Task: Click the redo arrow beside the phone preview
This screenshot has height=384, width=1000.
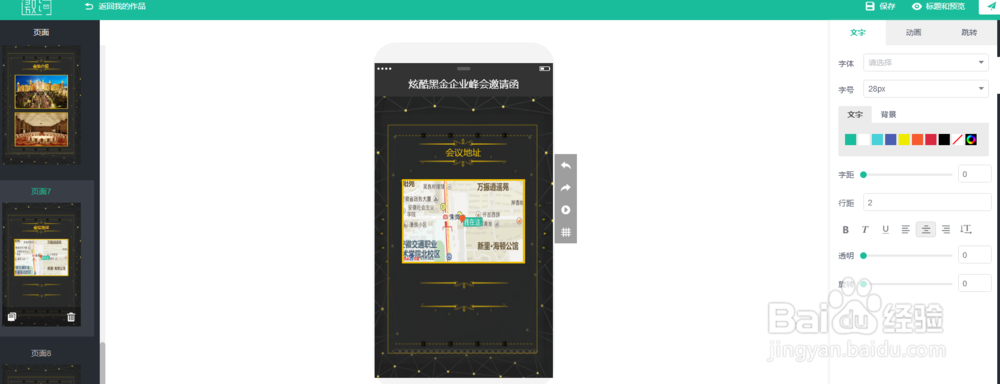Action: pyautogui.click(x=565, y=188)
